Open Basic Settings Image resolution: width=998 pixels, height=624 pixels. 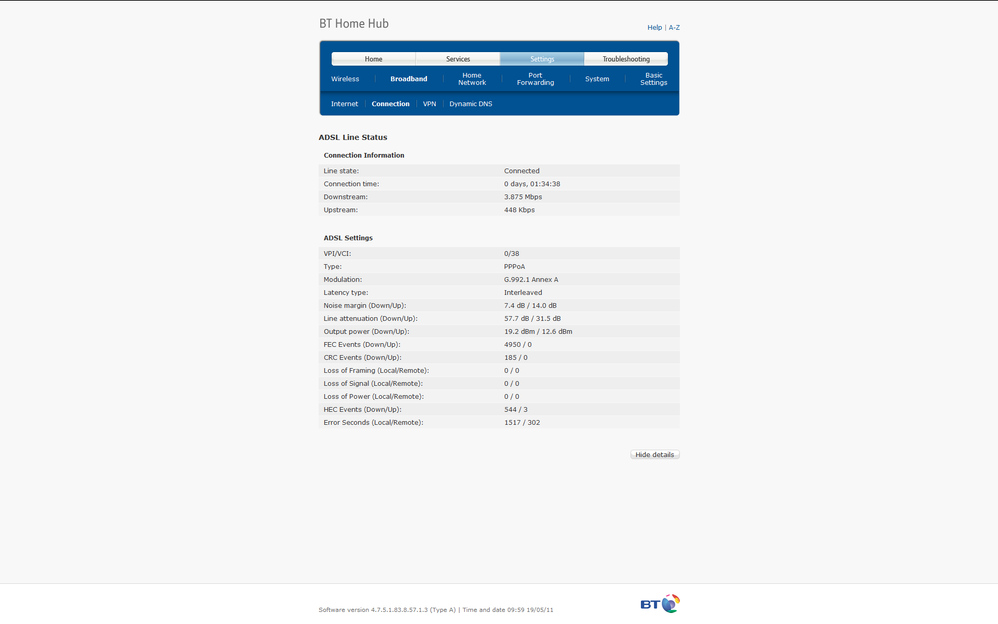click(654, 79)
